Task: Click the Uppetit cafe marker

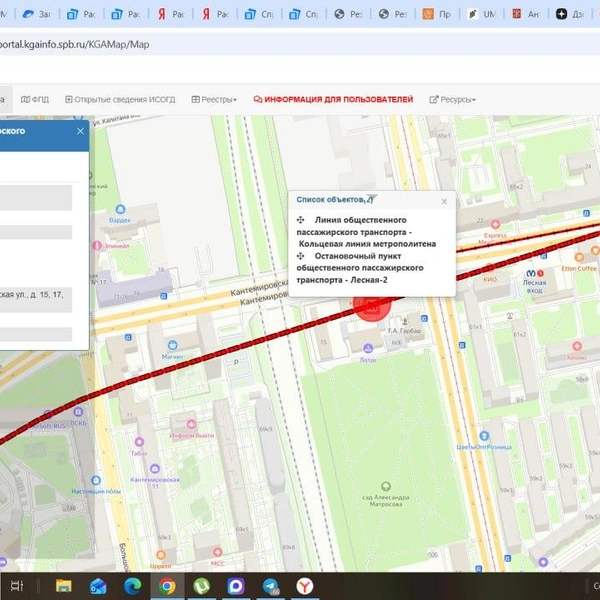Action: point(161,554)
